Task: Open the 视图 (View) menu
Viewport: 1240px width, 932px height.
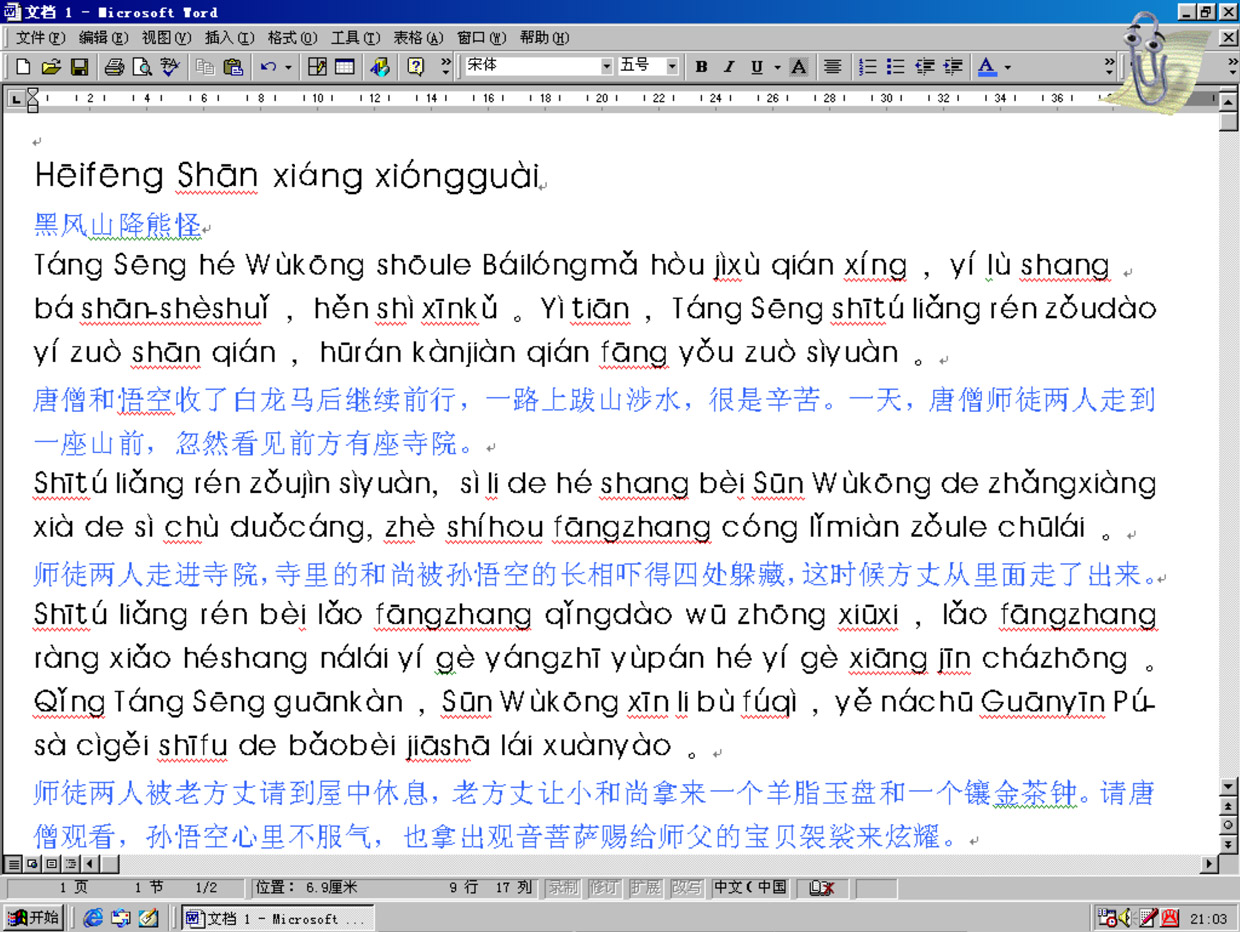Action: tap(166, 38)
